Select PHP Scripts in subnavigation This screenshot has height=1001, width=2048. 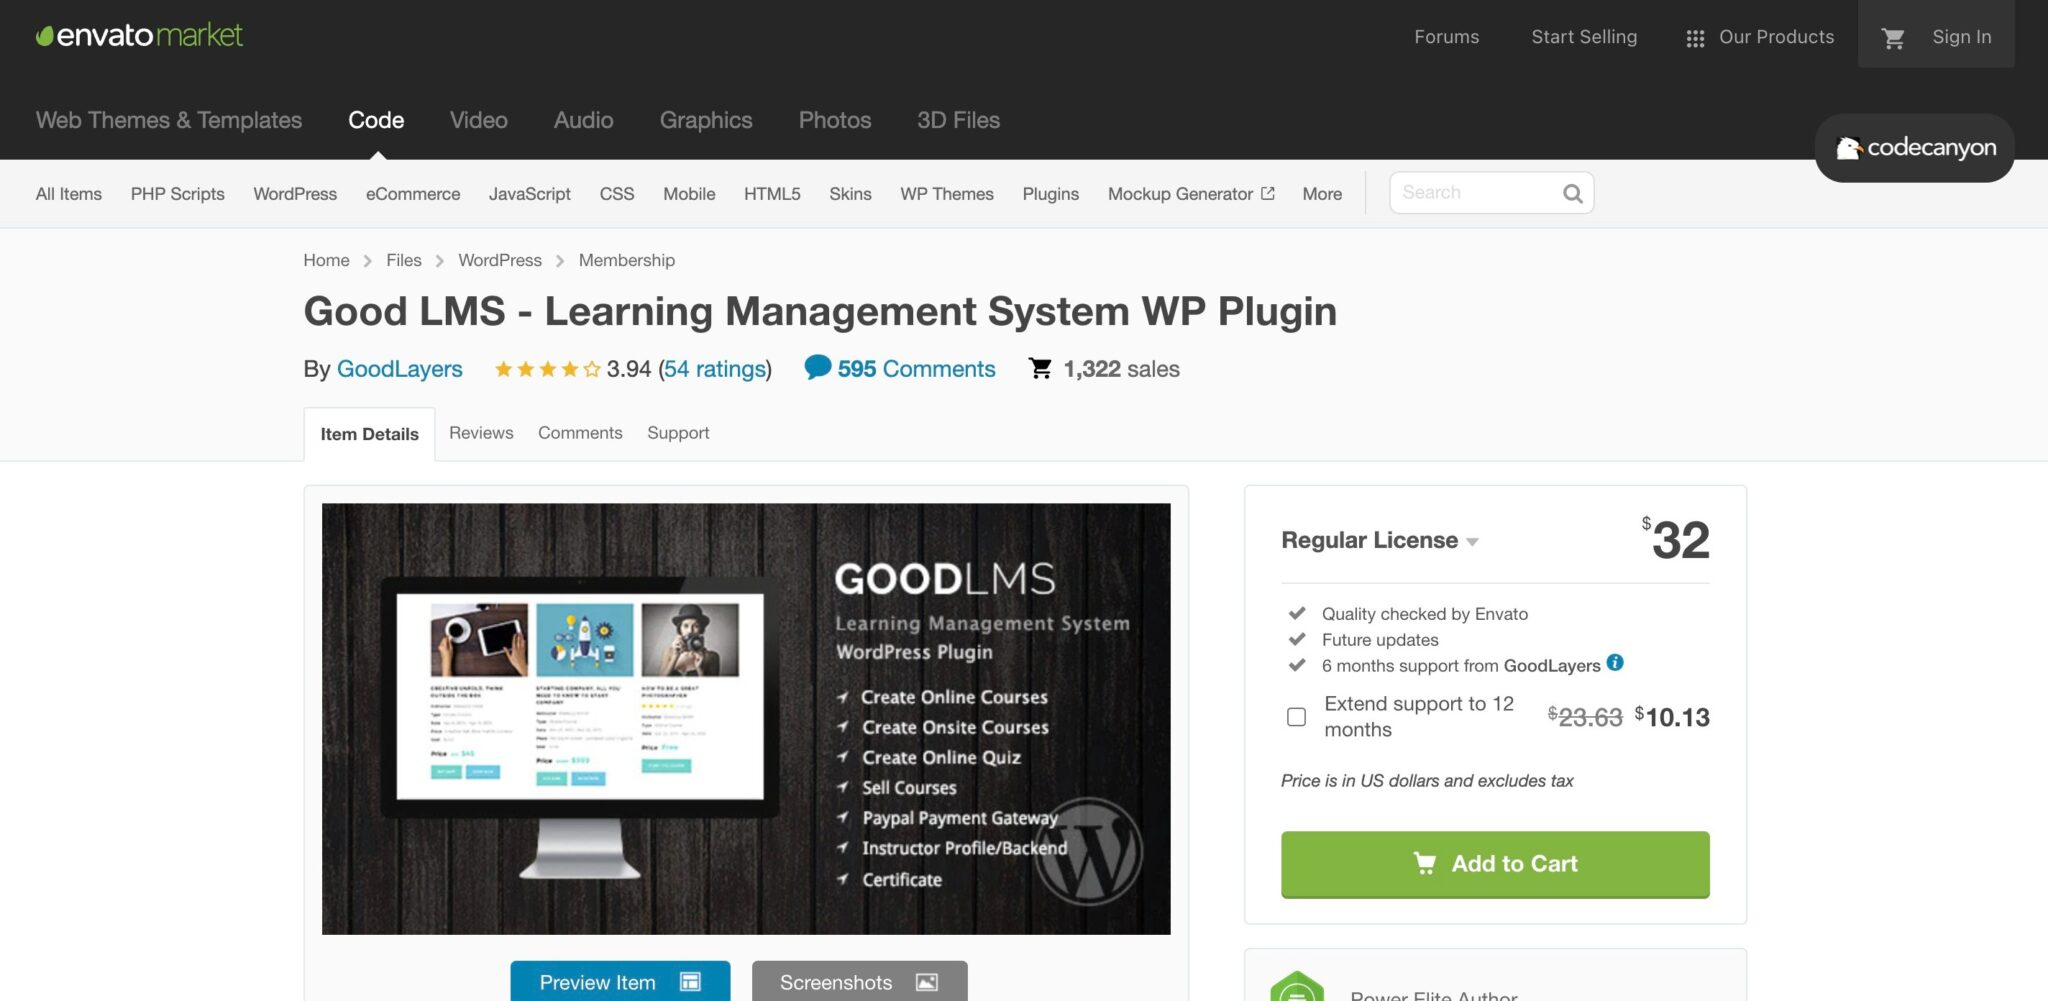pos(178,194)
